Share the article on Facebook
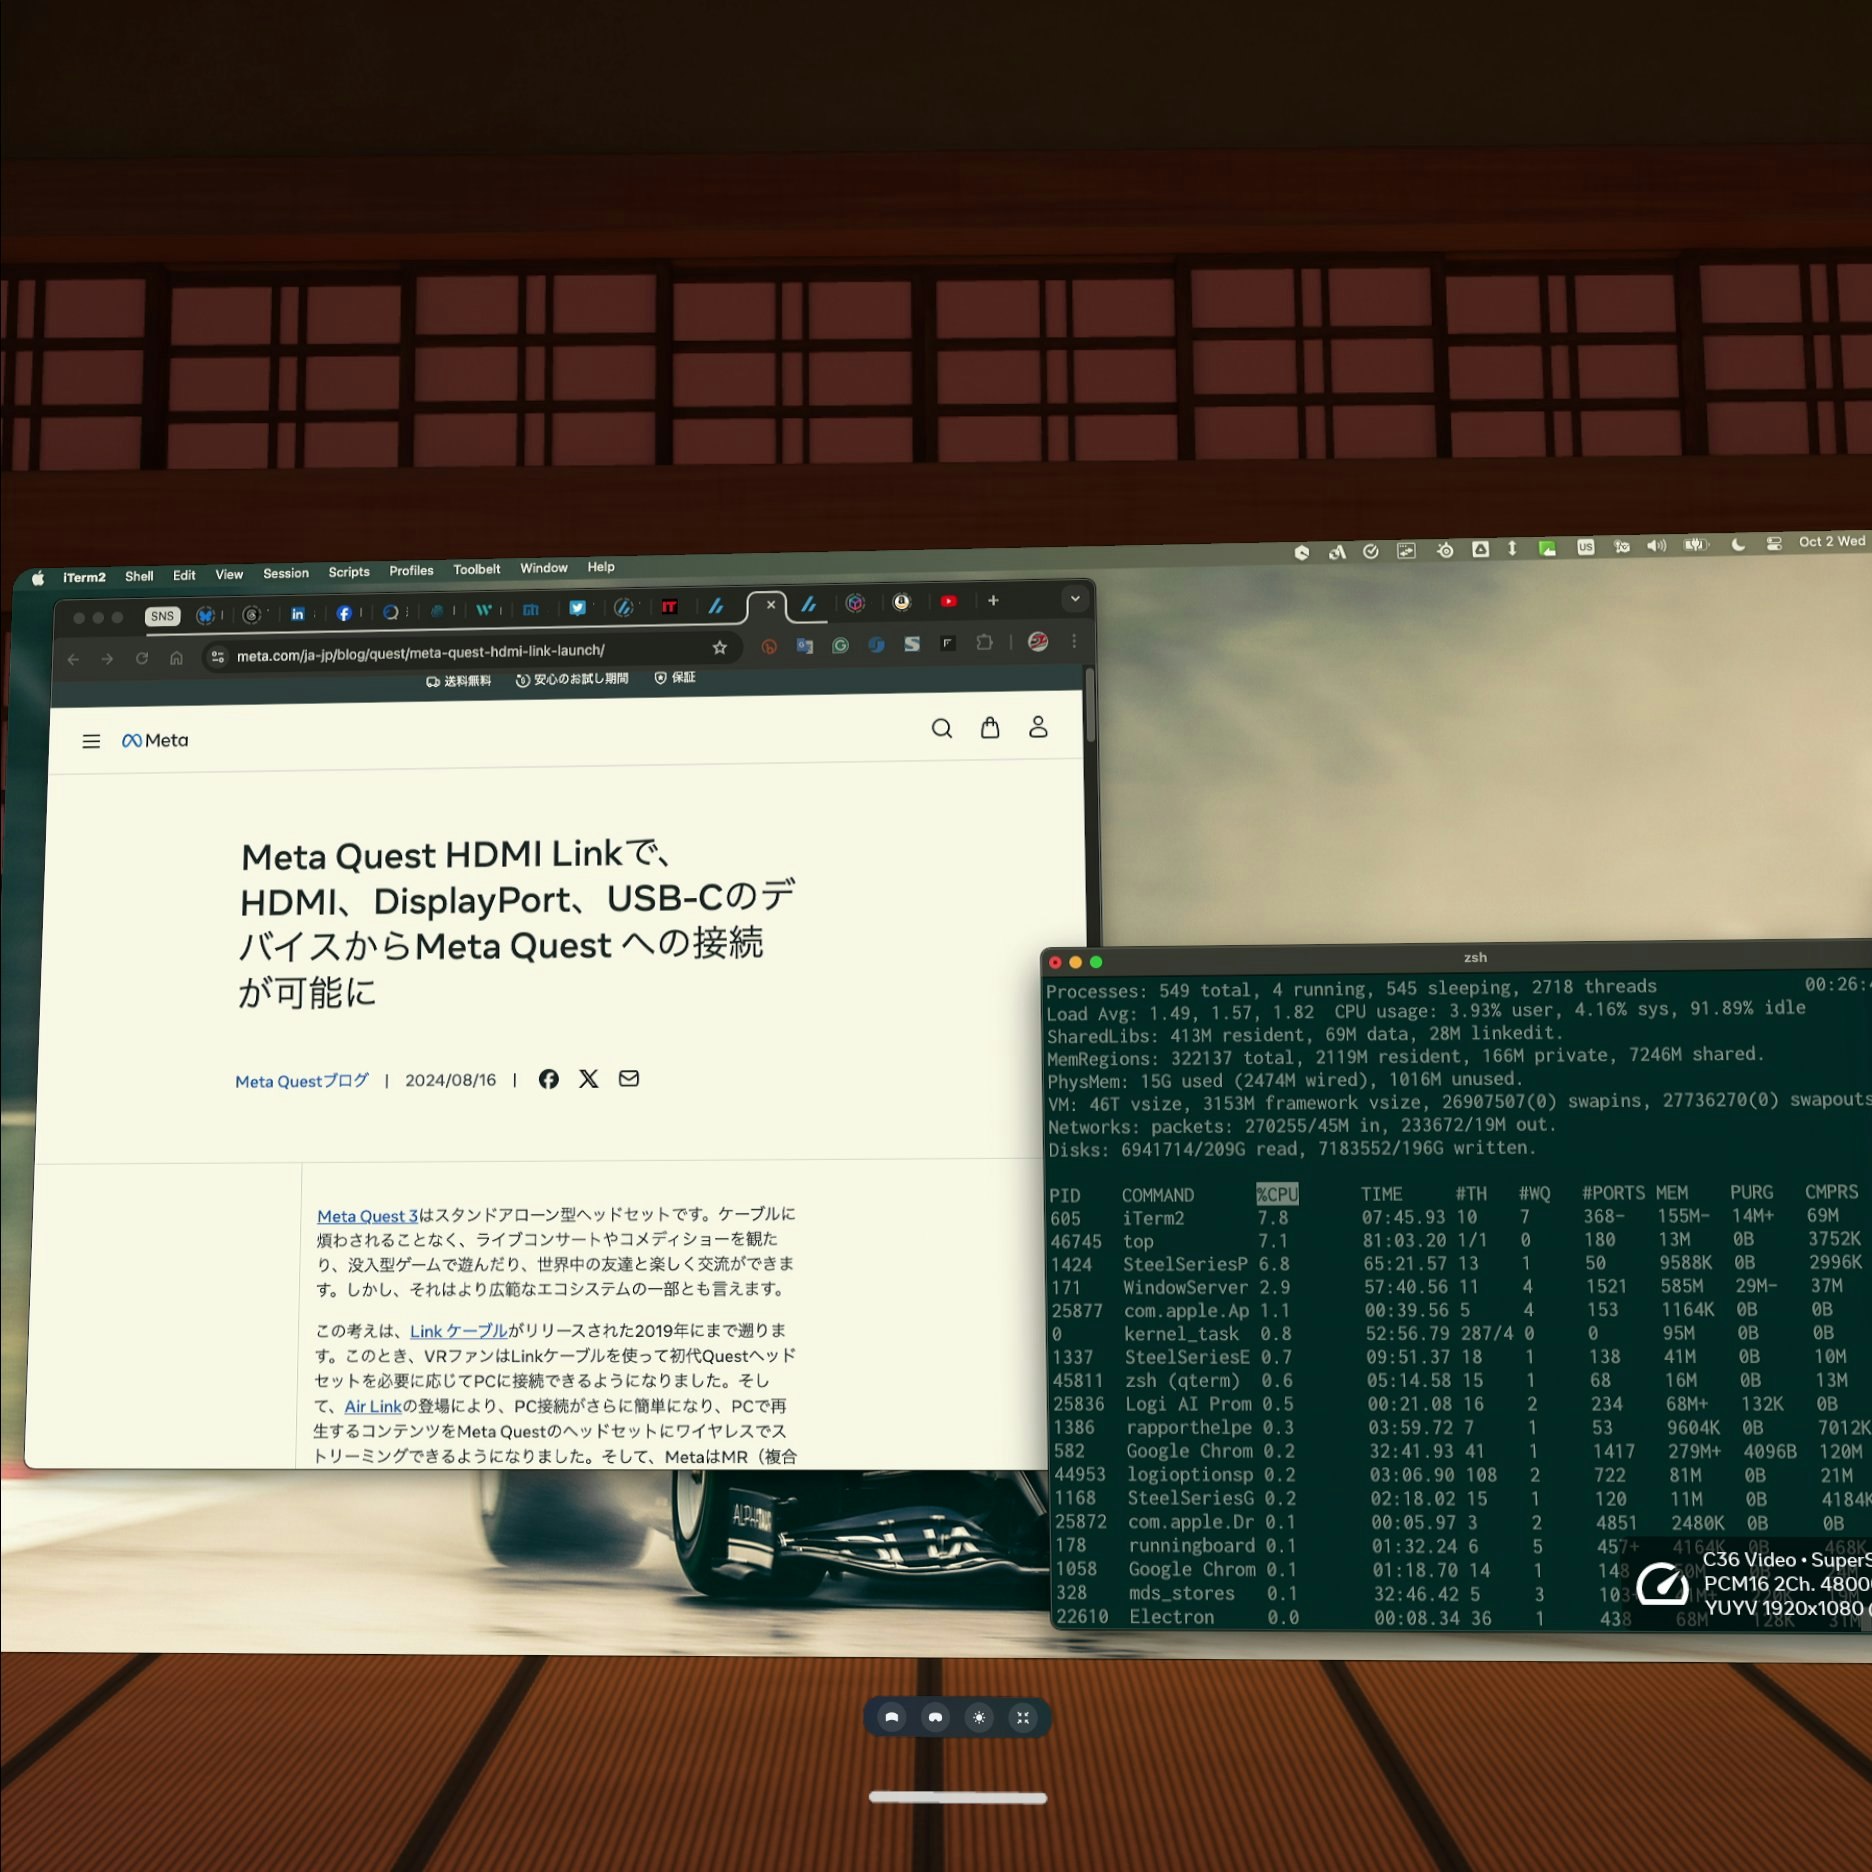 coord(548,1079)
